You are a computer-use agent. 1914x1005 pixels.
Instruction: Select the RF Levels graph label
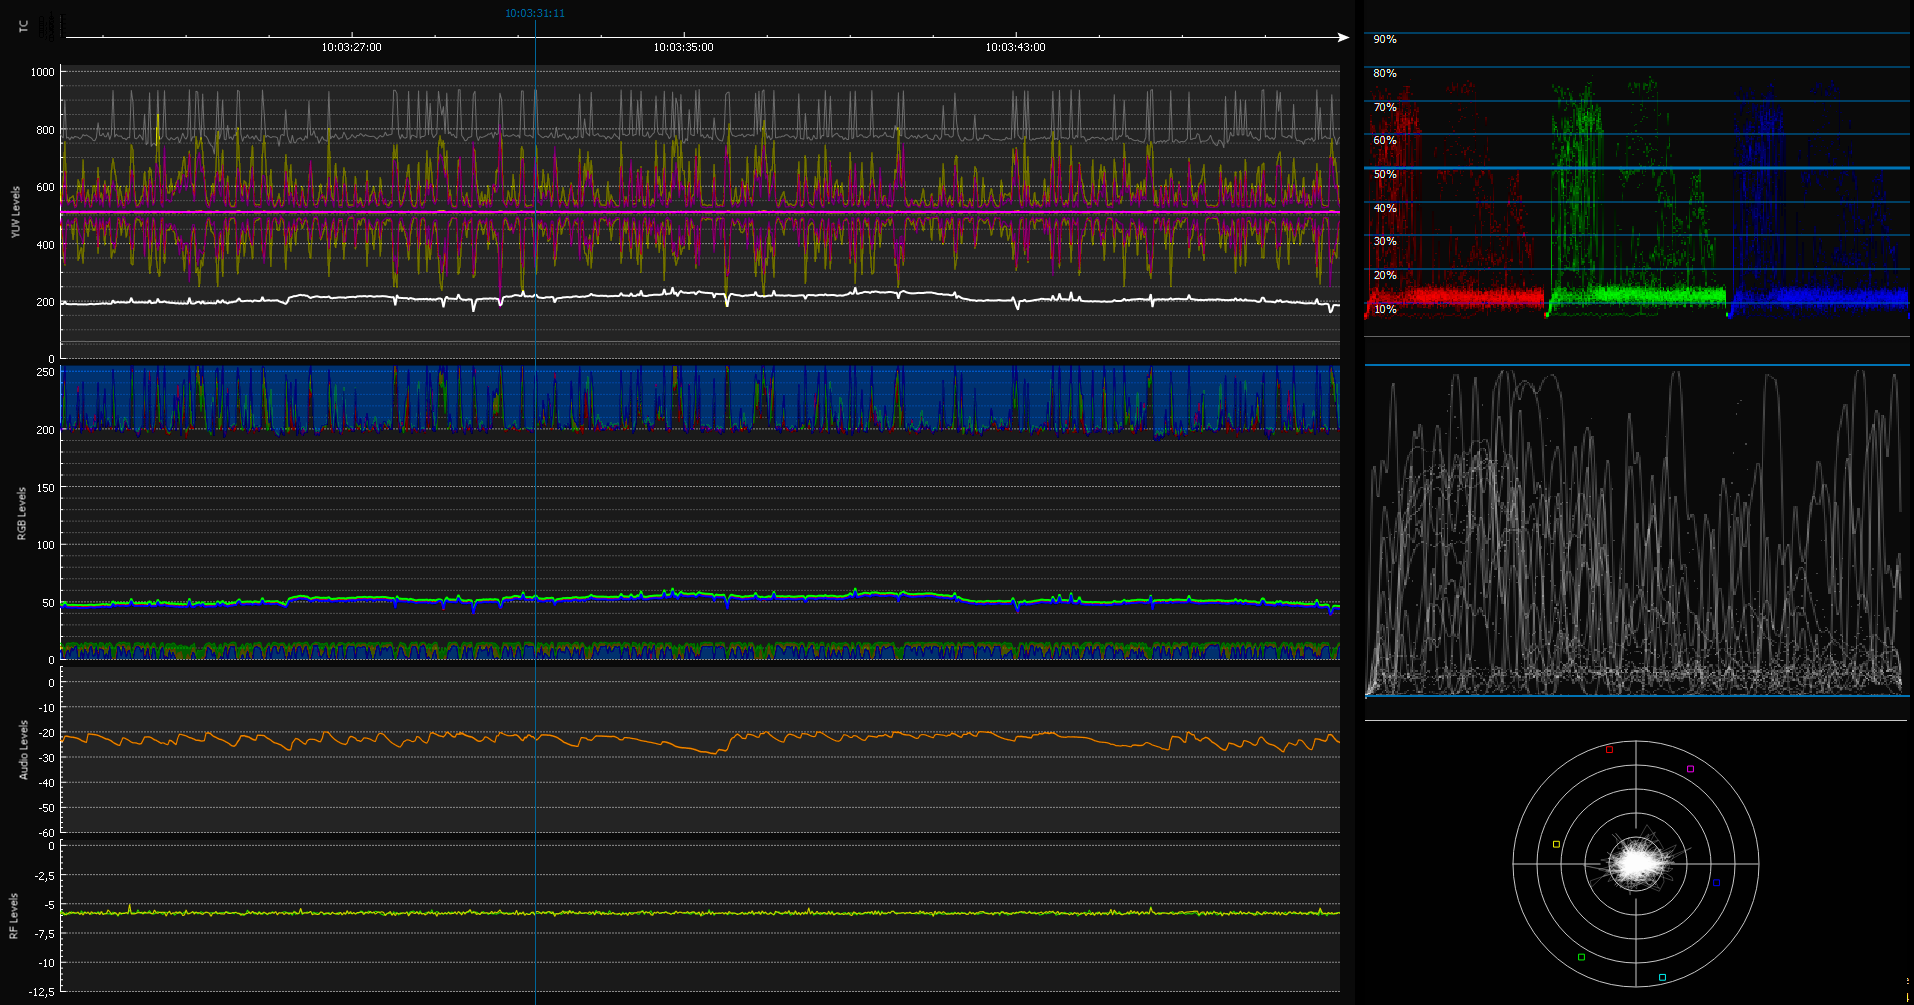pos(14,916)
